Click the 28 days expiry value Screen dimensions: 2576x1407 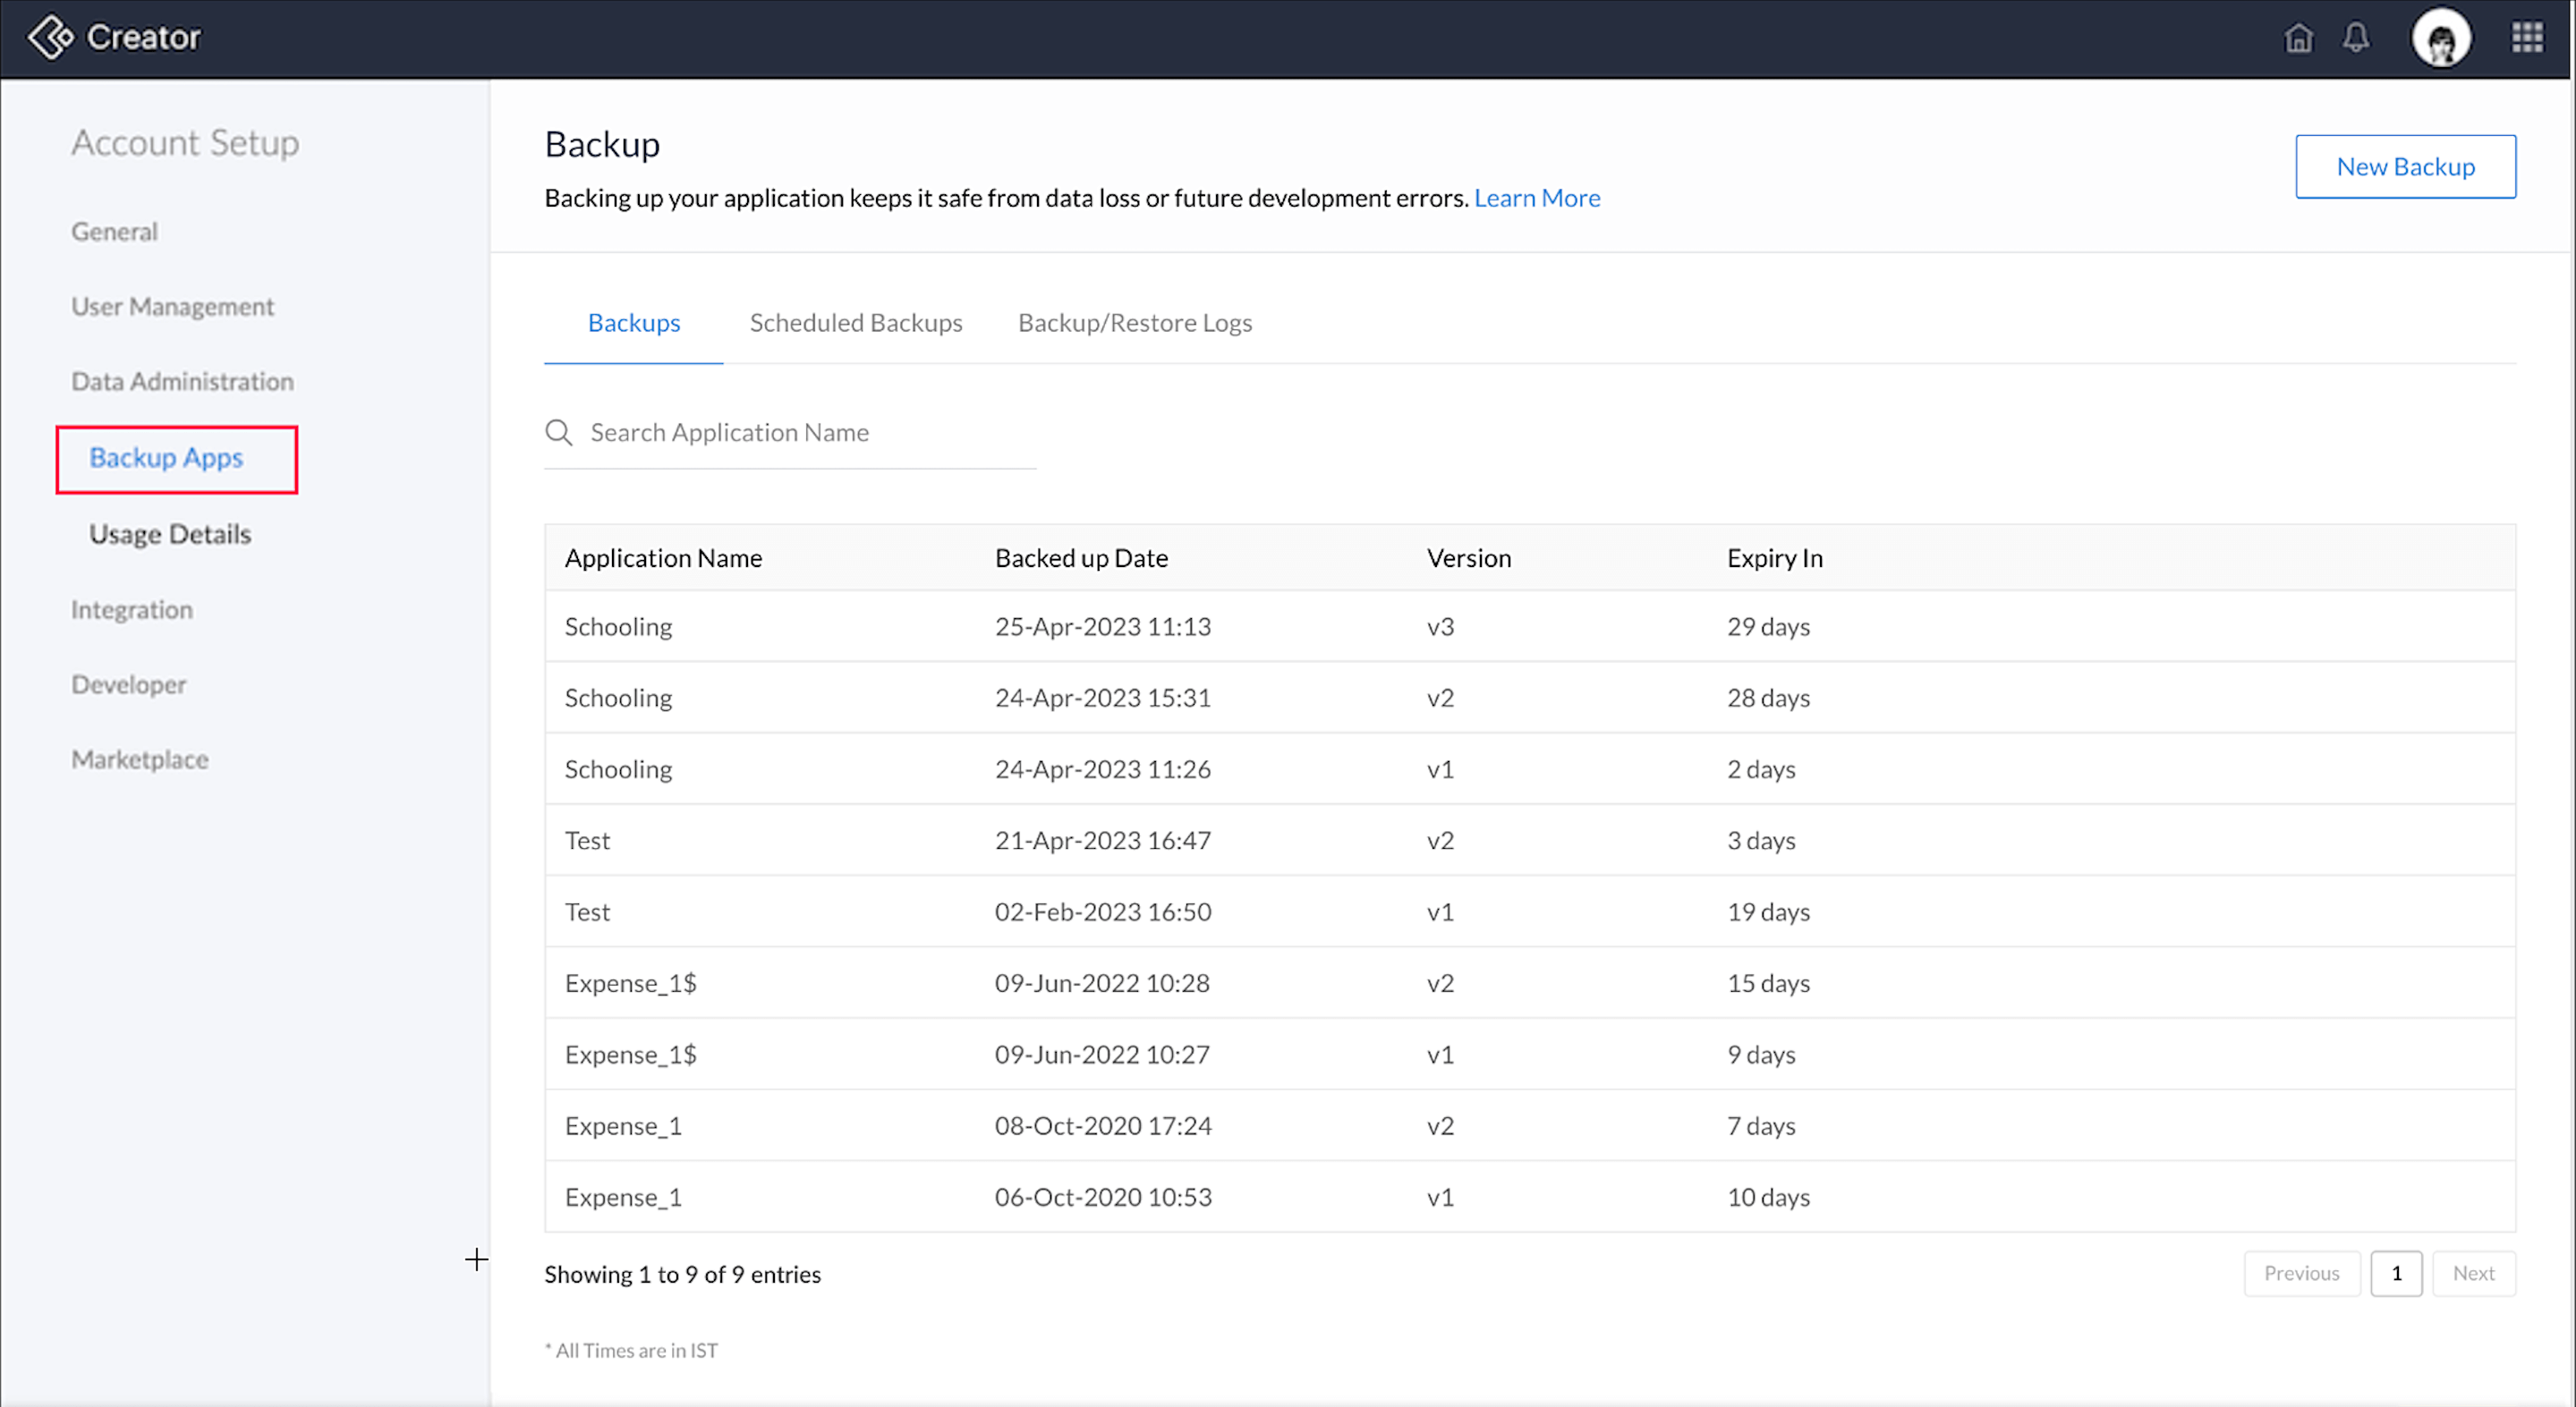(1768, 698)
